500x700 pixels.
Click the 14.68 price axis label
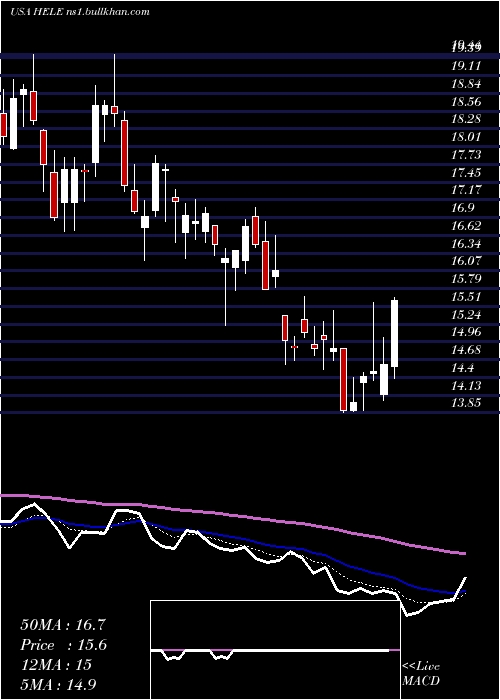[466, 350]
